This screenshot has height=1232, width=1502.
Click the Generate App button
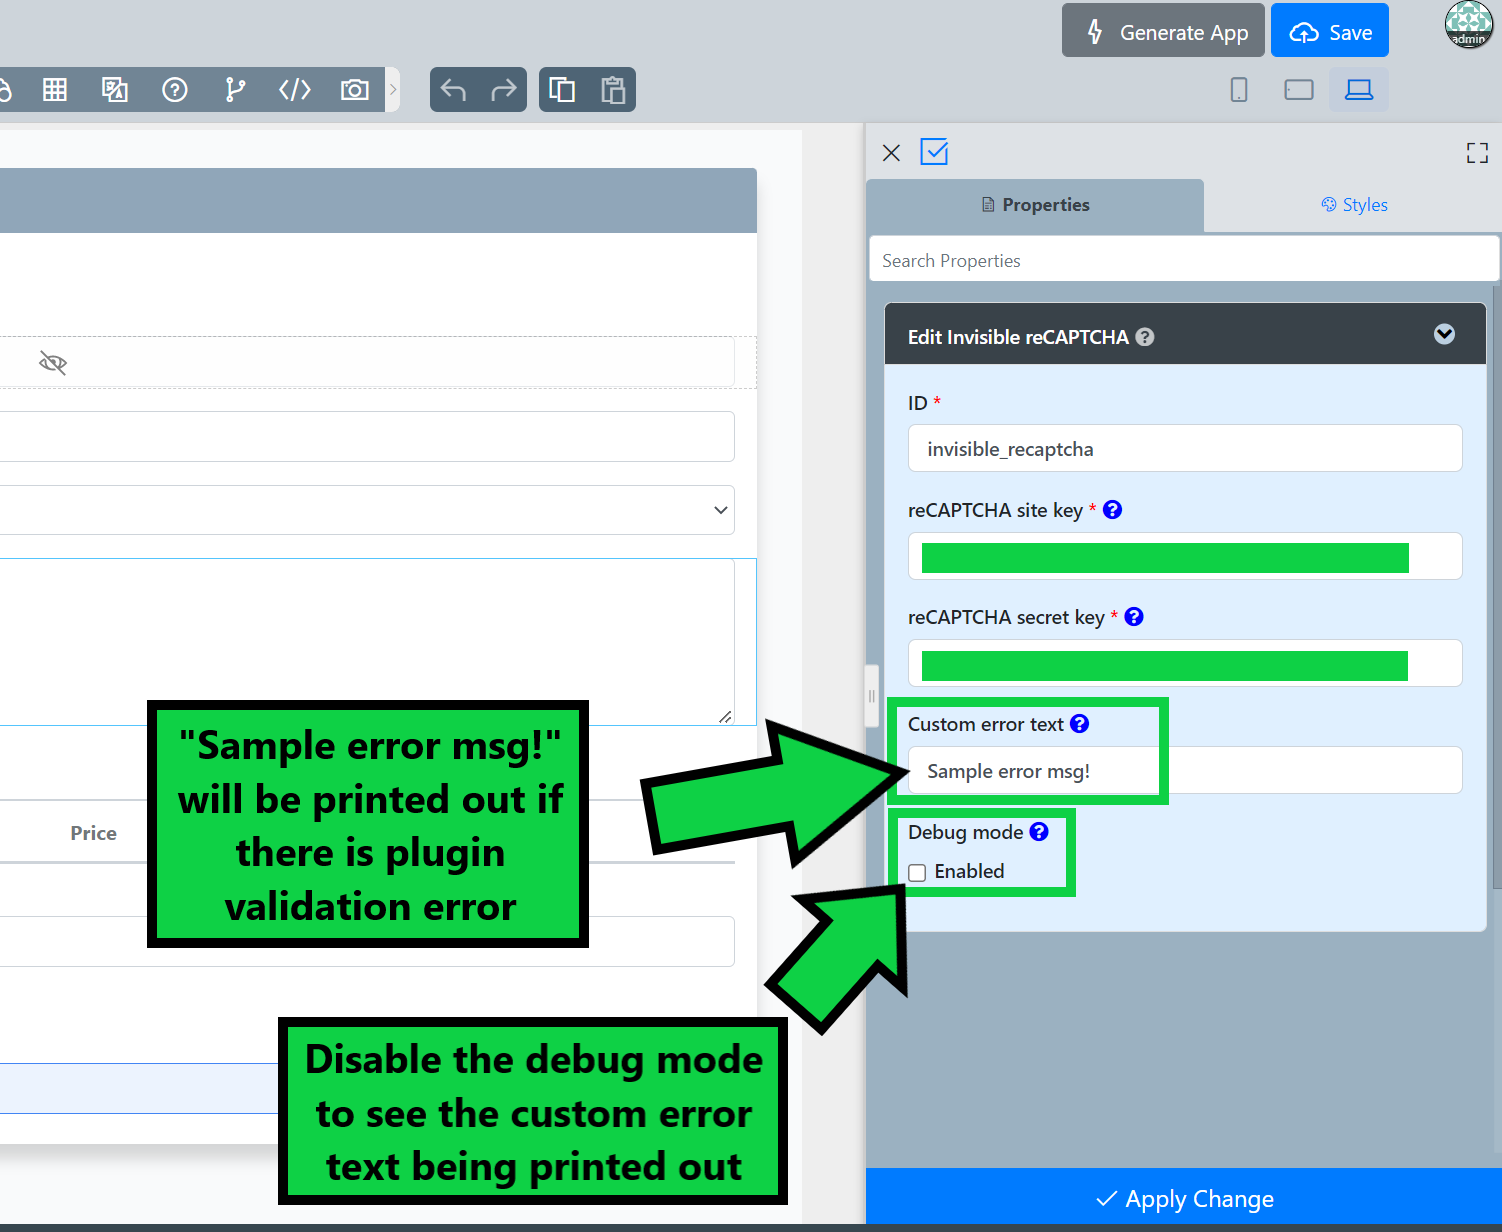point(1163,30)
